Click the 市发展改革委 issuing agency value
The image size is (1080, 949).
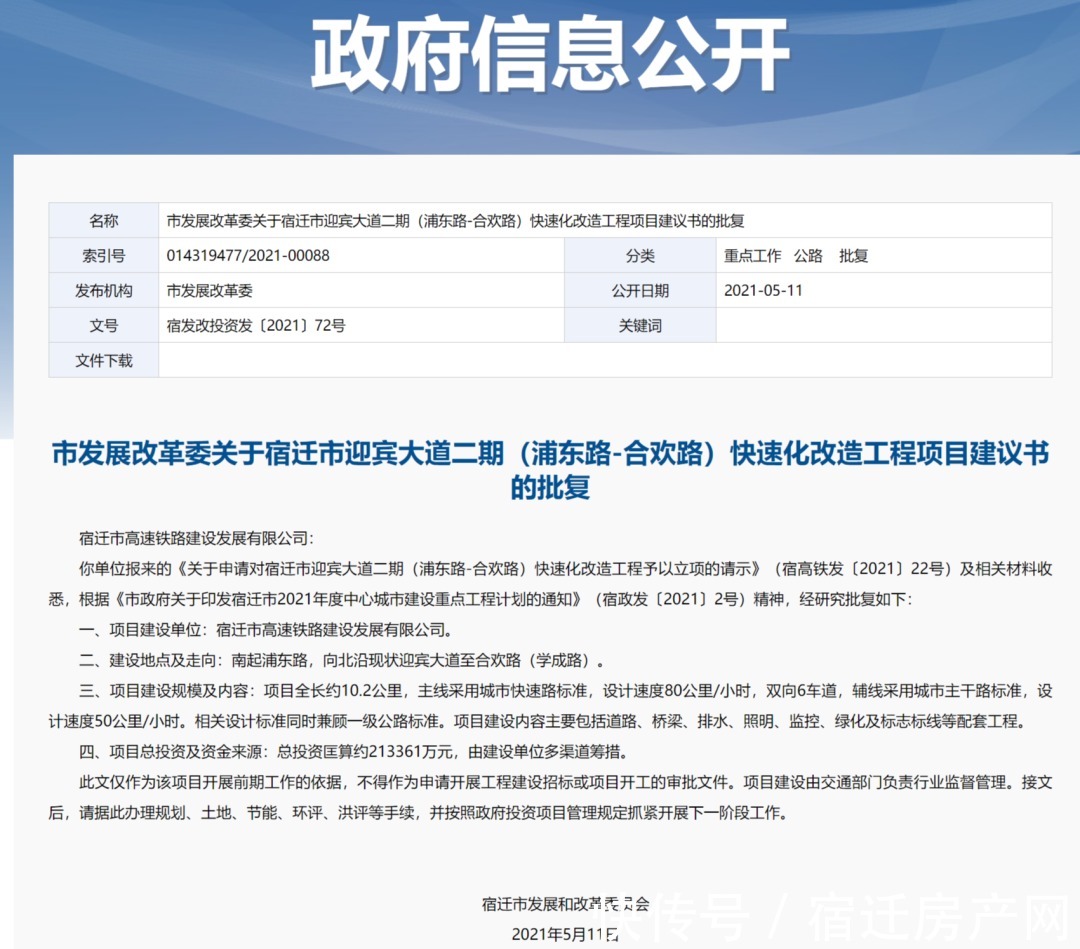tap(209, 291)
